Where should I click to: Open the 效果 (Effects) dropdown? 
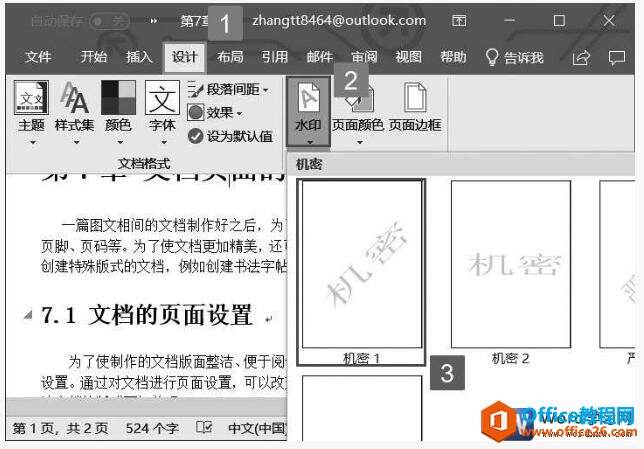[x=216, y=112]
